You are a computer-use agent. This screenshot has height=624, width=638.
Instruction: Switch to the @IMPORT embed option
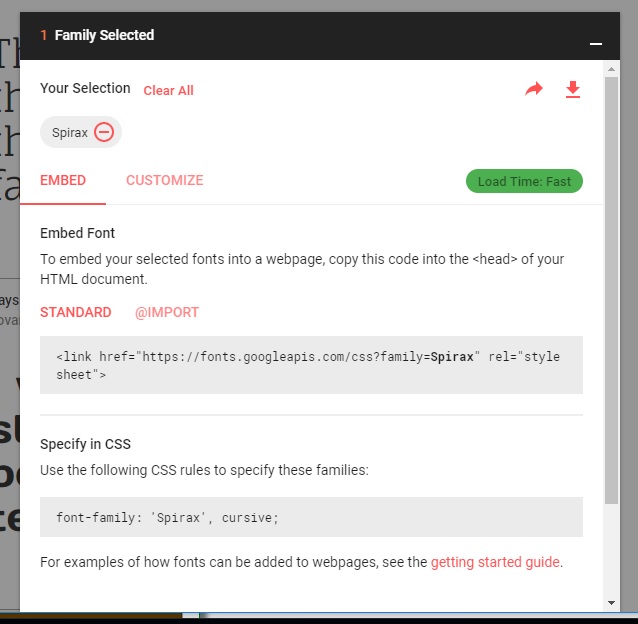click(x=167, y=312)
